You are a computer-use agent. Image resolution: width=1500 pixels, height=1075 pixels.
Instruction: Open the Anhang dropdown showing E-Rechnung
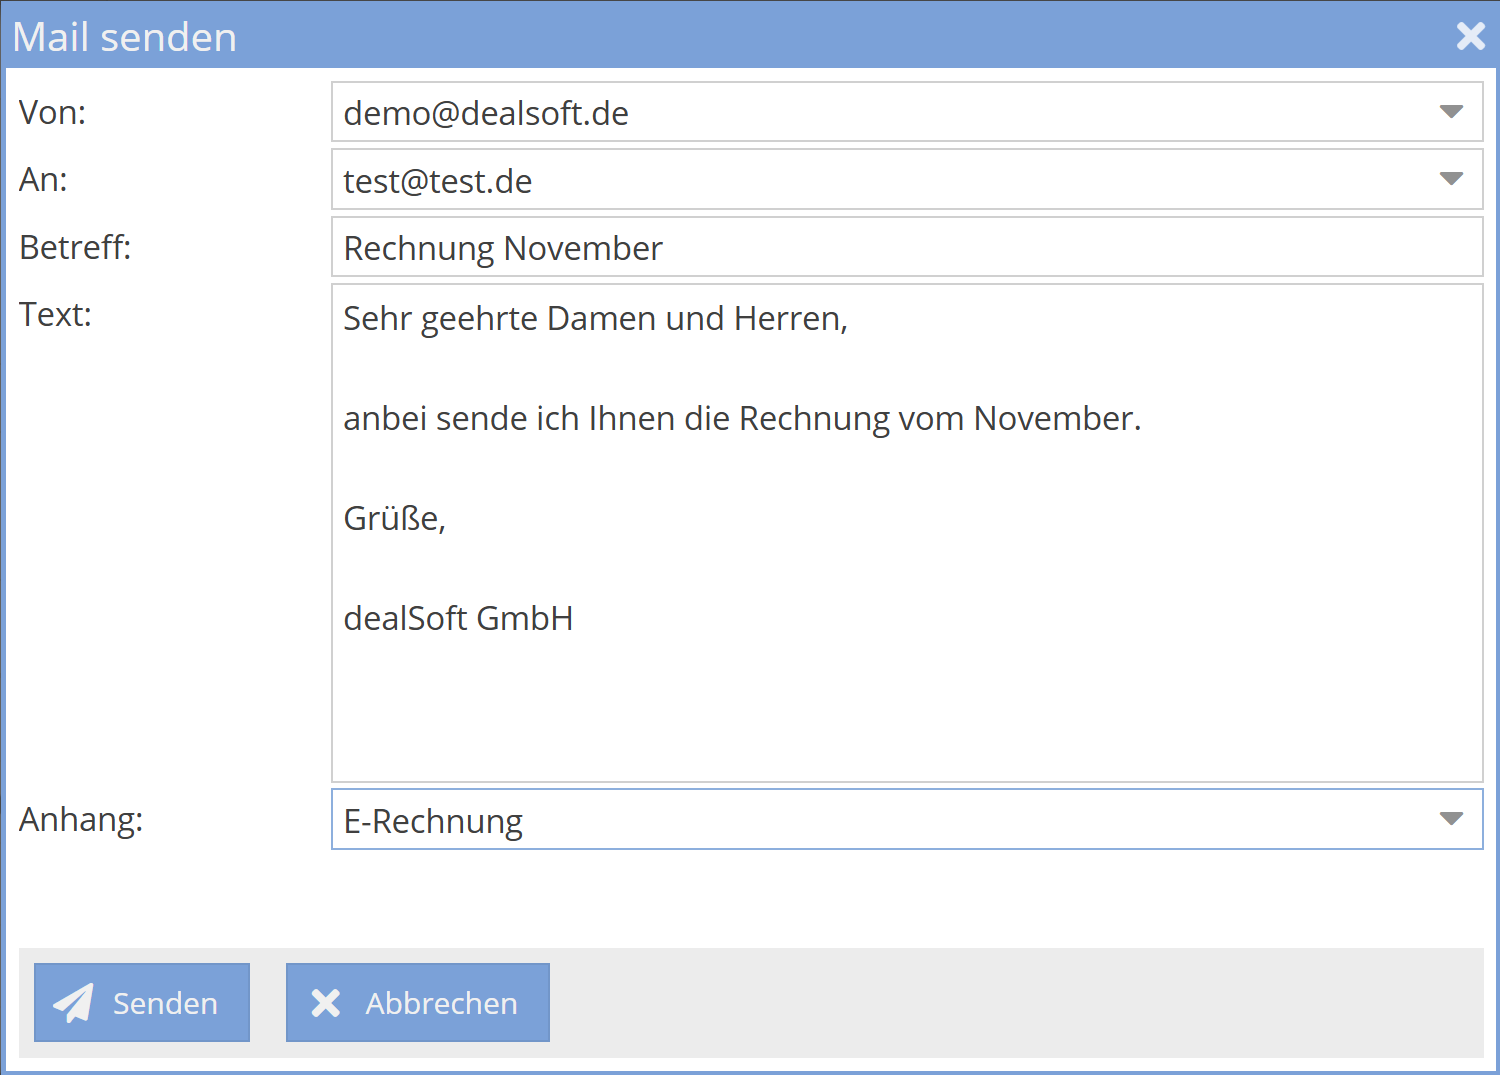click(1451, 819)
